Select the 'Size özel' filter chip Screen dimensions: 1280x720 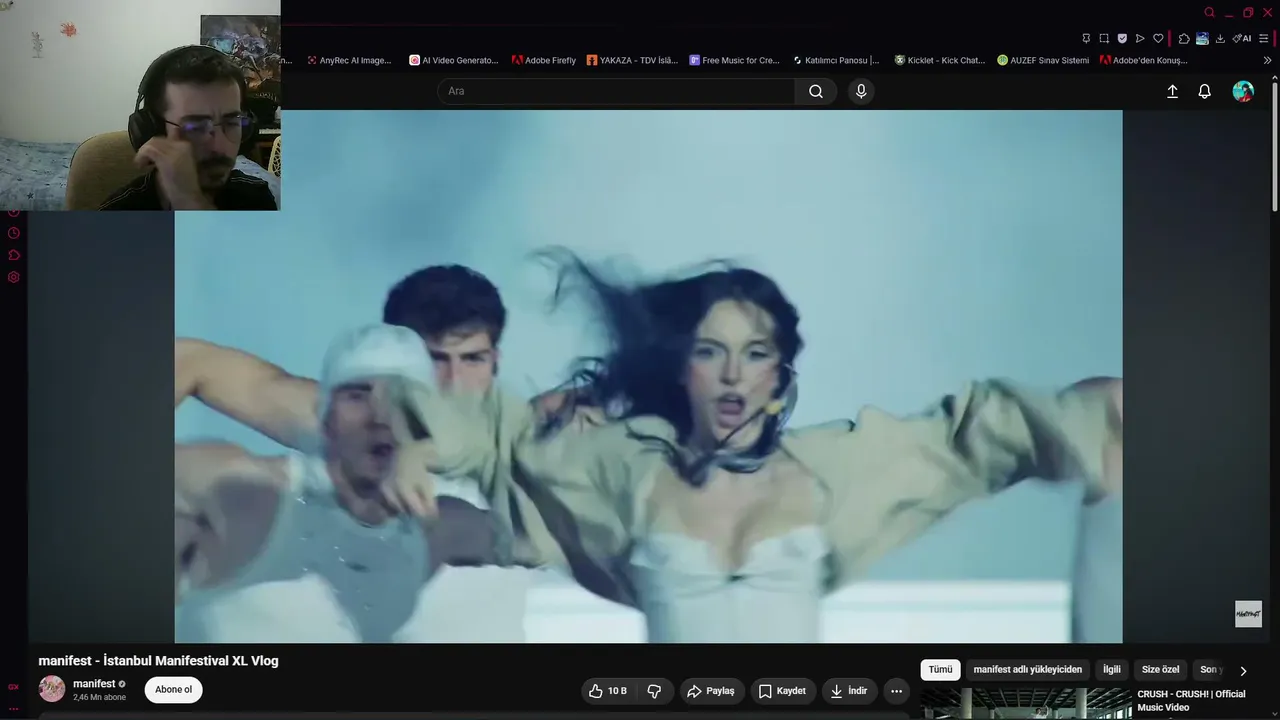(1161, 670)
